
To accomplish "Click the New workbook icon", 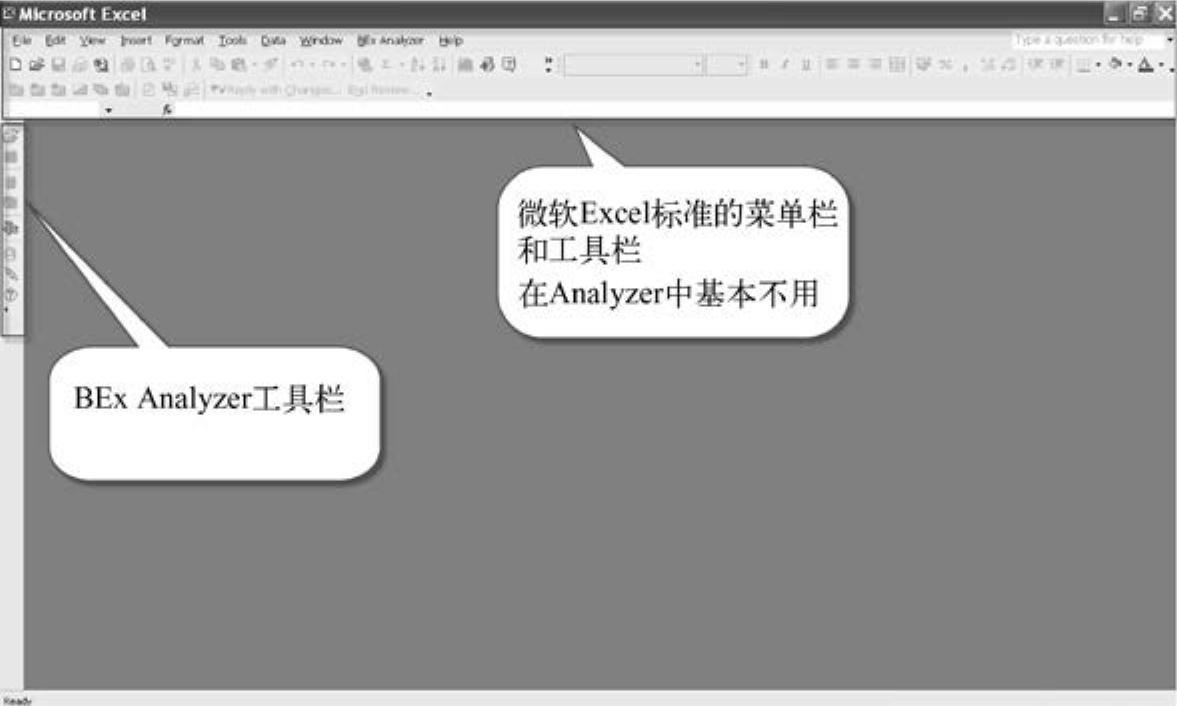I will coord(15,65).
